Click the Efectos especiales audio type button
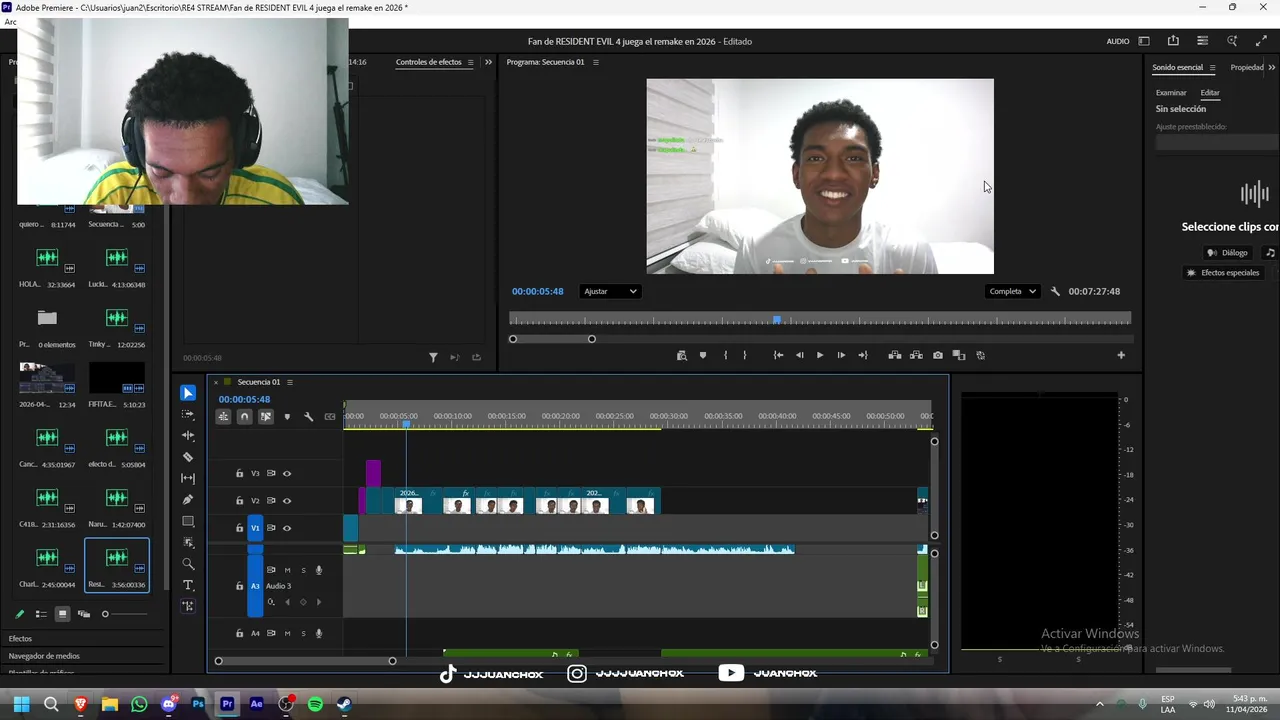This screenshot has height=720, width=1280. pos(1222,273)
